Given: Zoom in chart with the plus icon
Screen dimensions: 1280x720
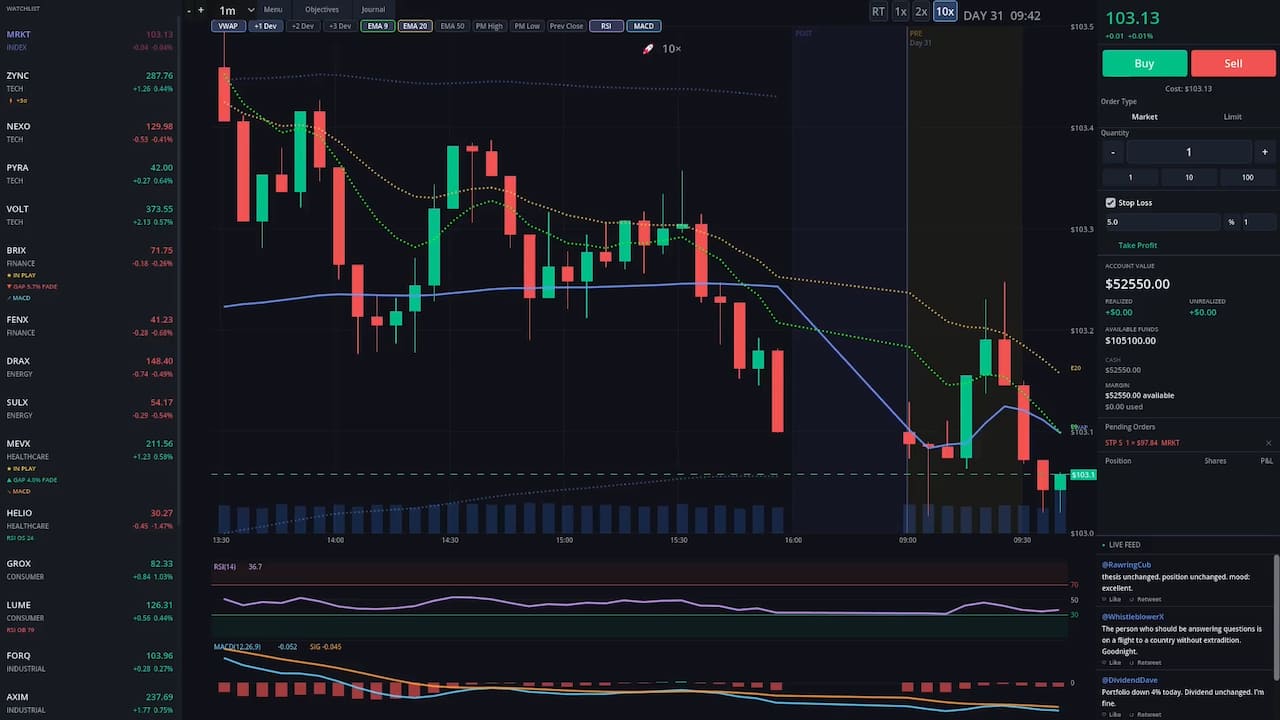Looking at the screenshot, I should point(201,10).
